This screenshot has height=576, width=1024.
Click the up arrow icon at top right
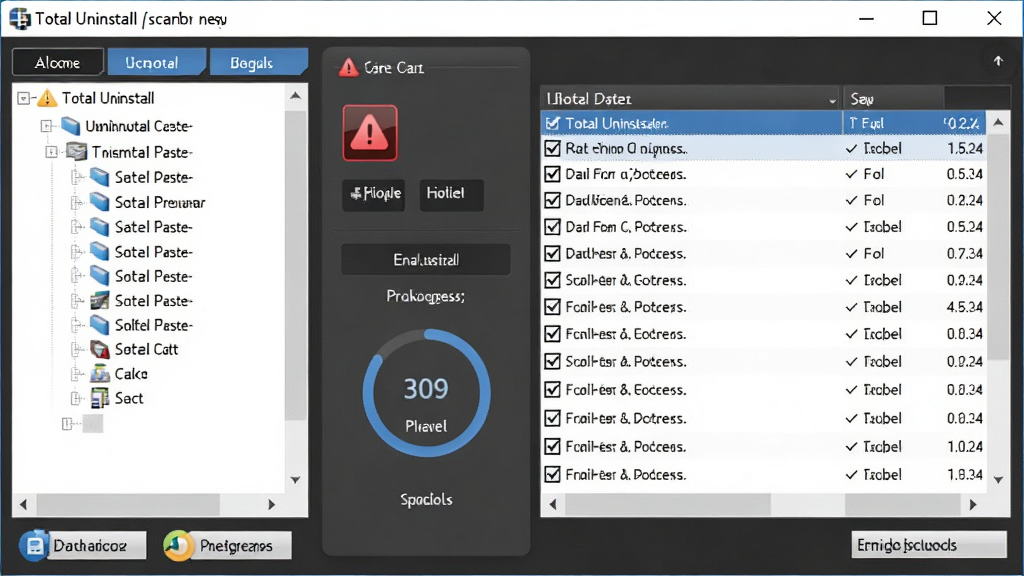click(x=998, y=61)
